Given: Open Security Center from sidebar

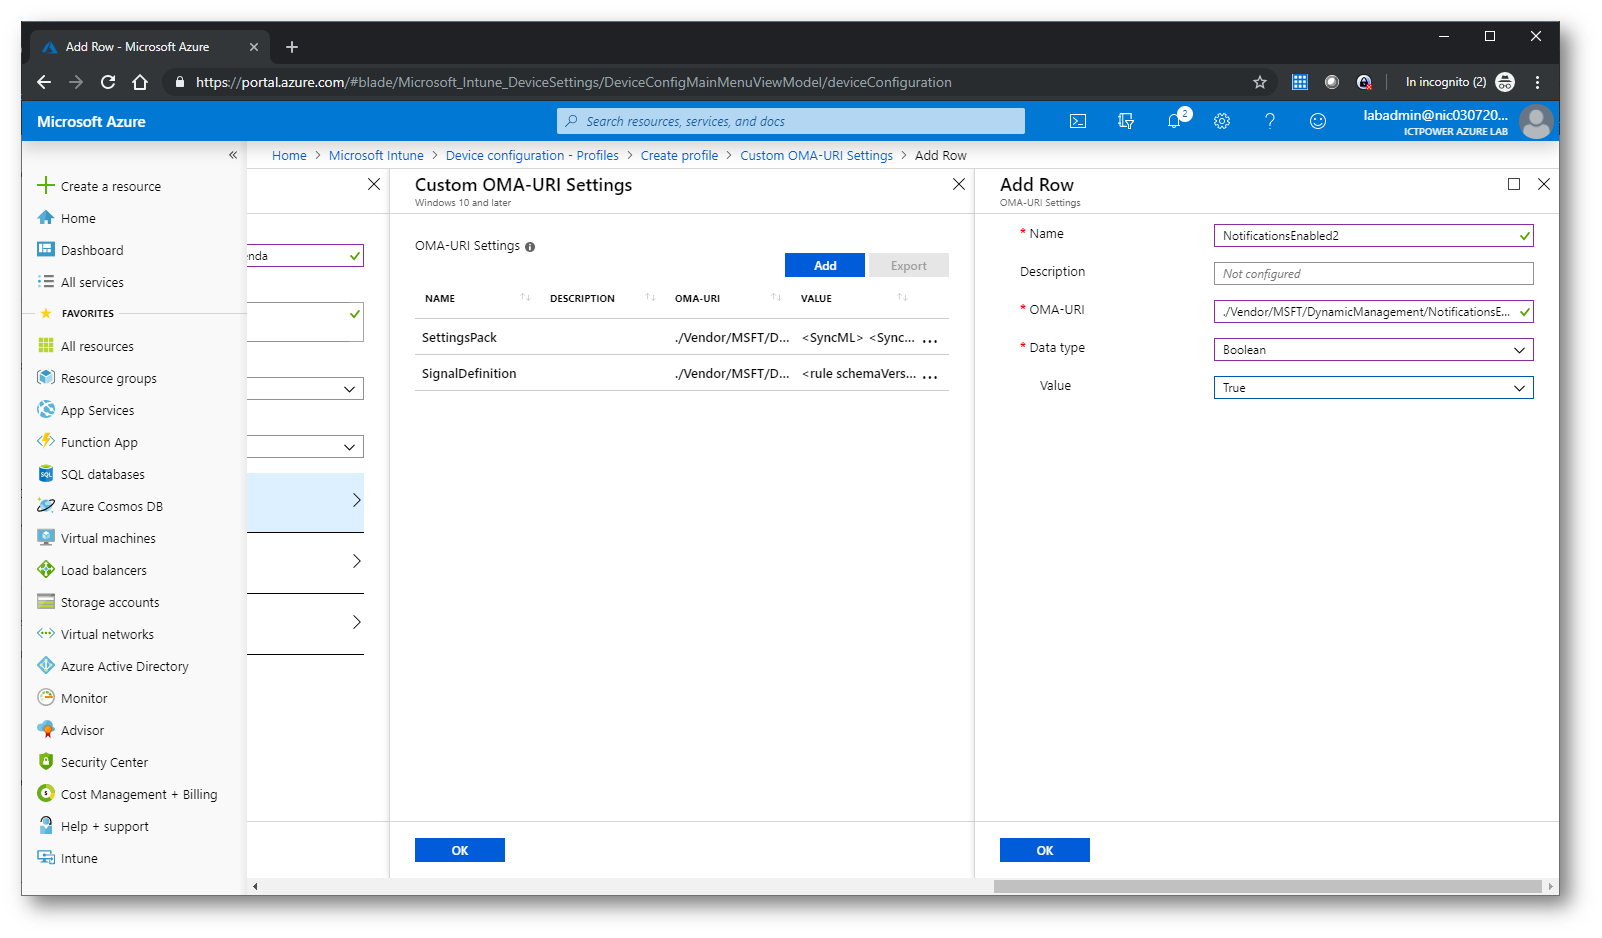Looking at the screenshot, I should pyautogui.click(x=104, y=762).
